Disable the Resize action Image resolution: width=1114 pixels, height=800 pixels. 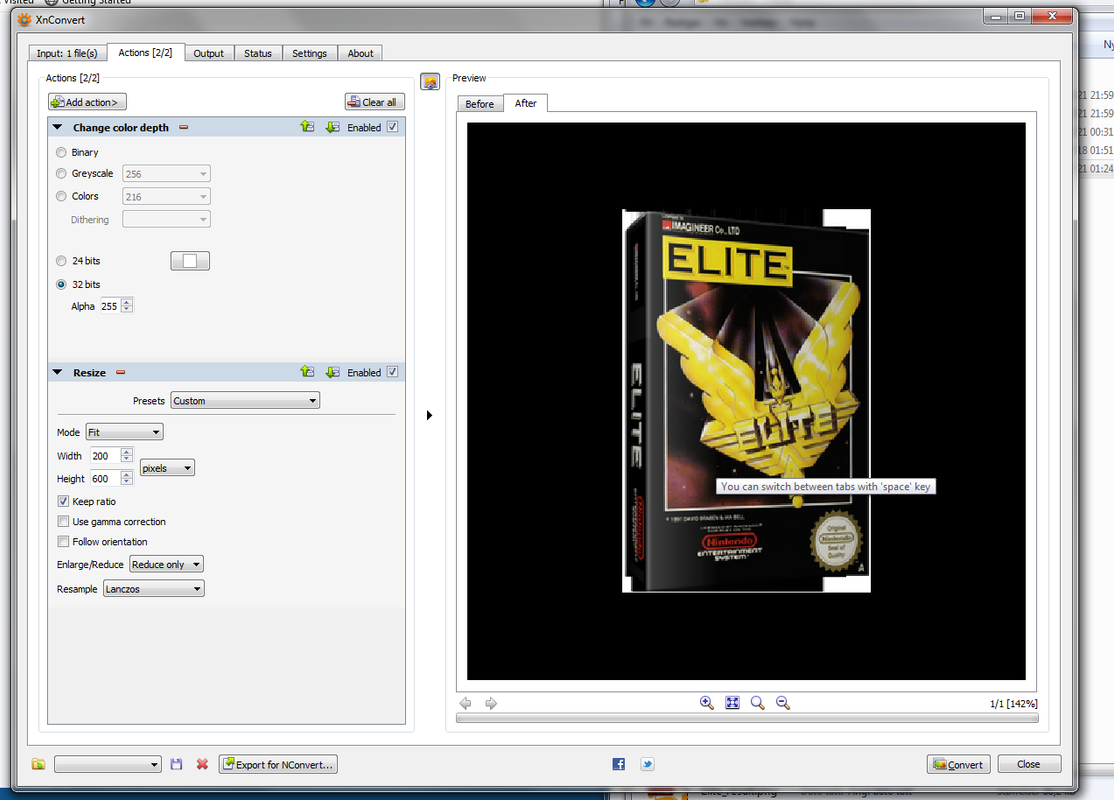pyautogui.click(x=392, y=372)
